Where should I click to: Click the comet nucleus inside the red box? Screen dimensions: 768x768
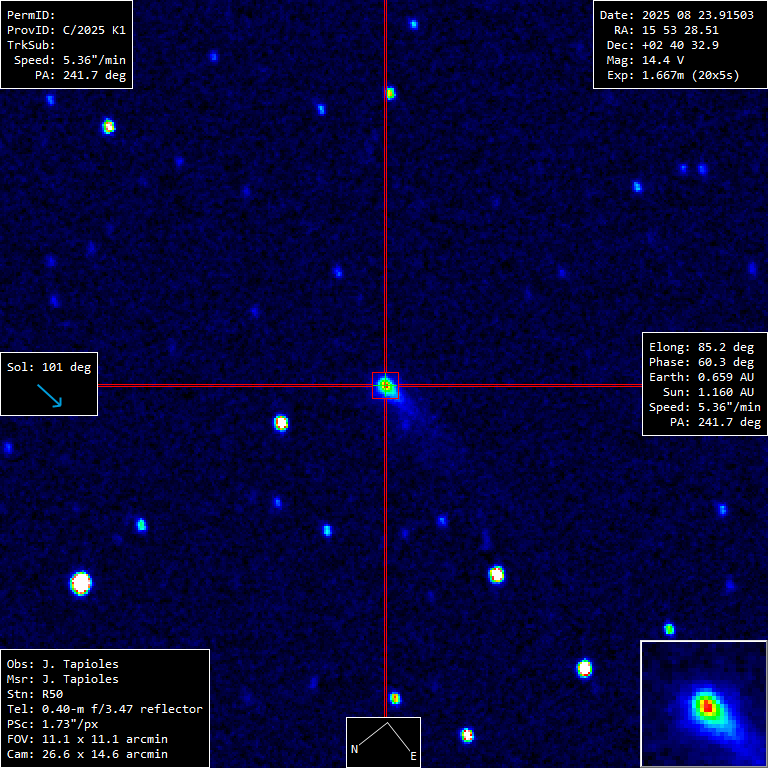[385, 385]
